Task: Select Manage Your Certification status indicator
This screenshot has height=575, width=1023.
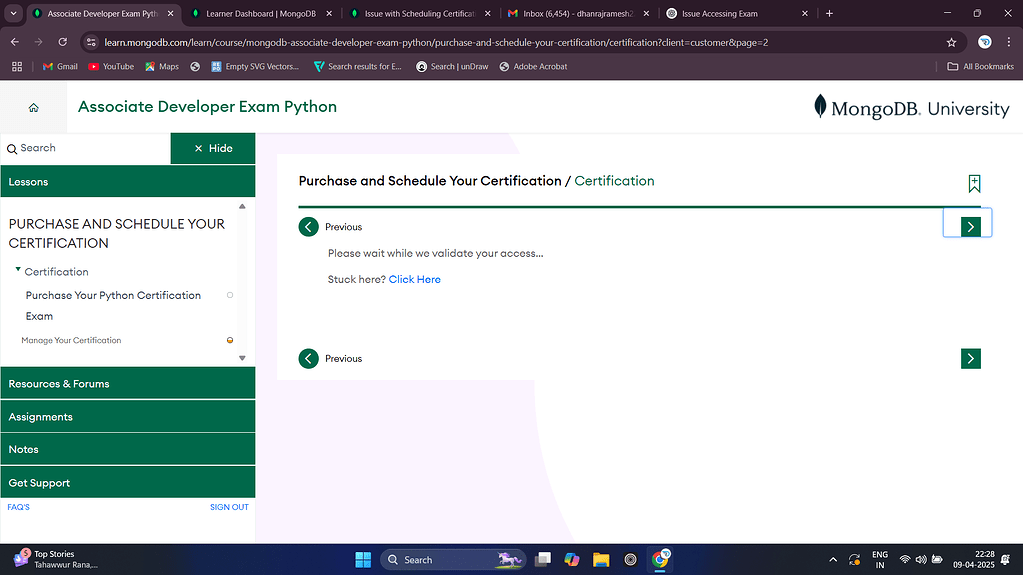Action: (230, 341)
